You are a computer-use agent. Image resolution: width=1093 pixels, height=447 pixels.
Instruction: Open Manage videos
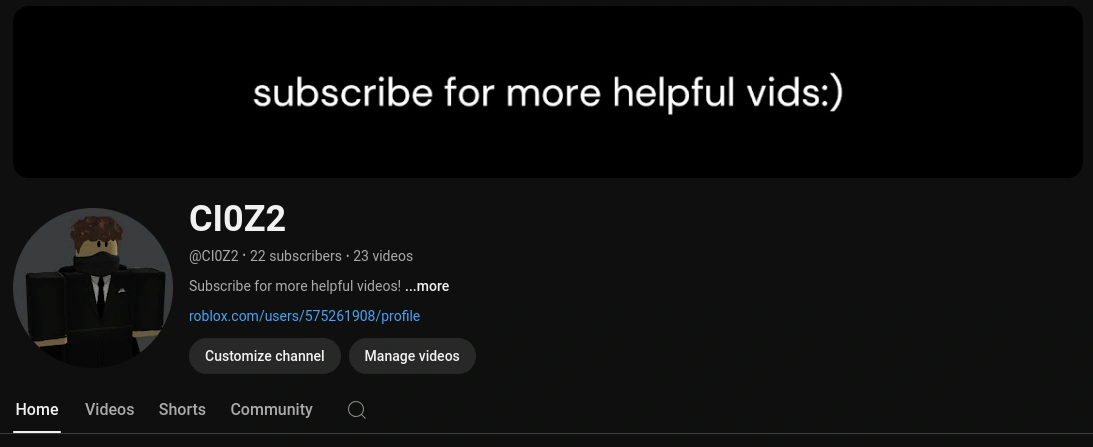[412, 356]
